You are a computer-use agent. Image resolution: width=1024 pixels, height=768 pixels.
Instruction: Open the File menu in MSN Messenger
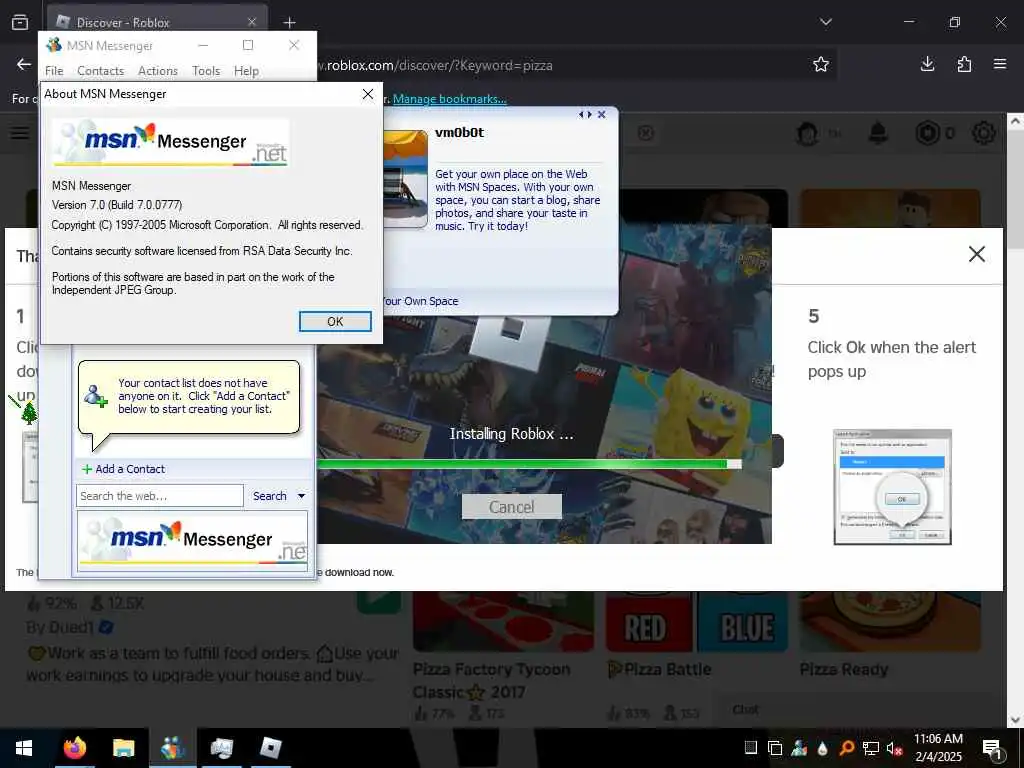[x=54, y=71]
